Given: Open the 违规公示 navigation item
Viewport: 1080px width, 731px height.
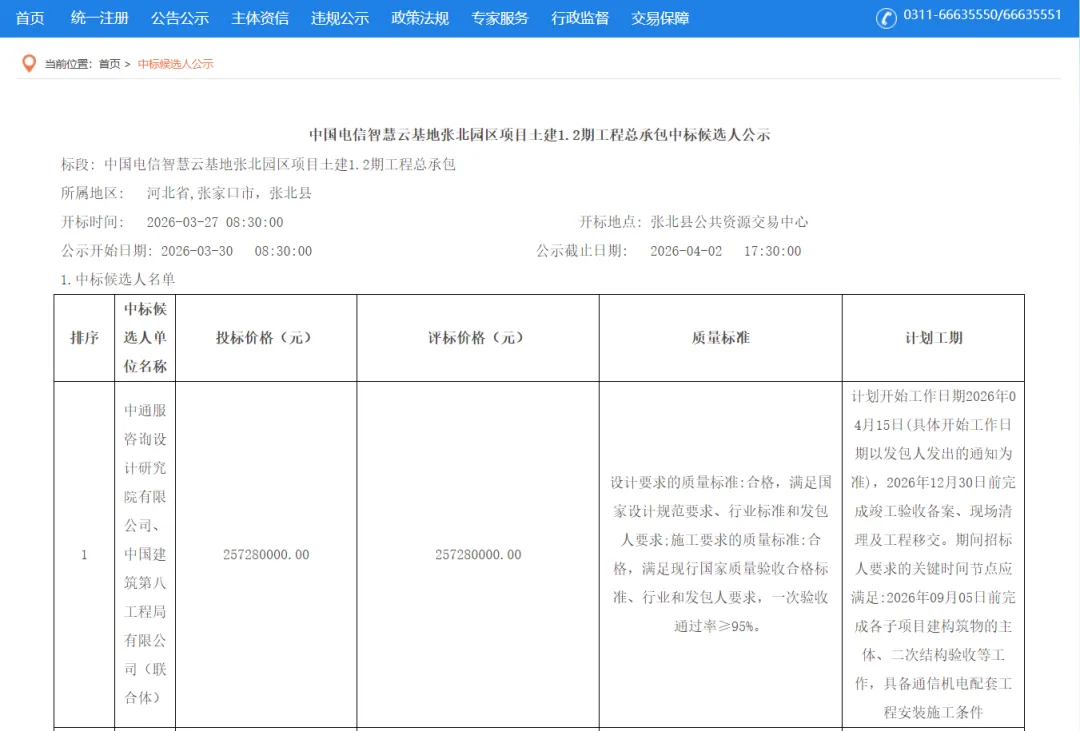Looking at the screenshot, I should [340, 18].
